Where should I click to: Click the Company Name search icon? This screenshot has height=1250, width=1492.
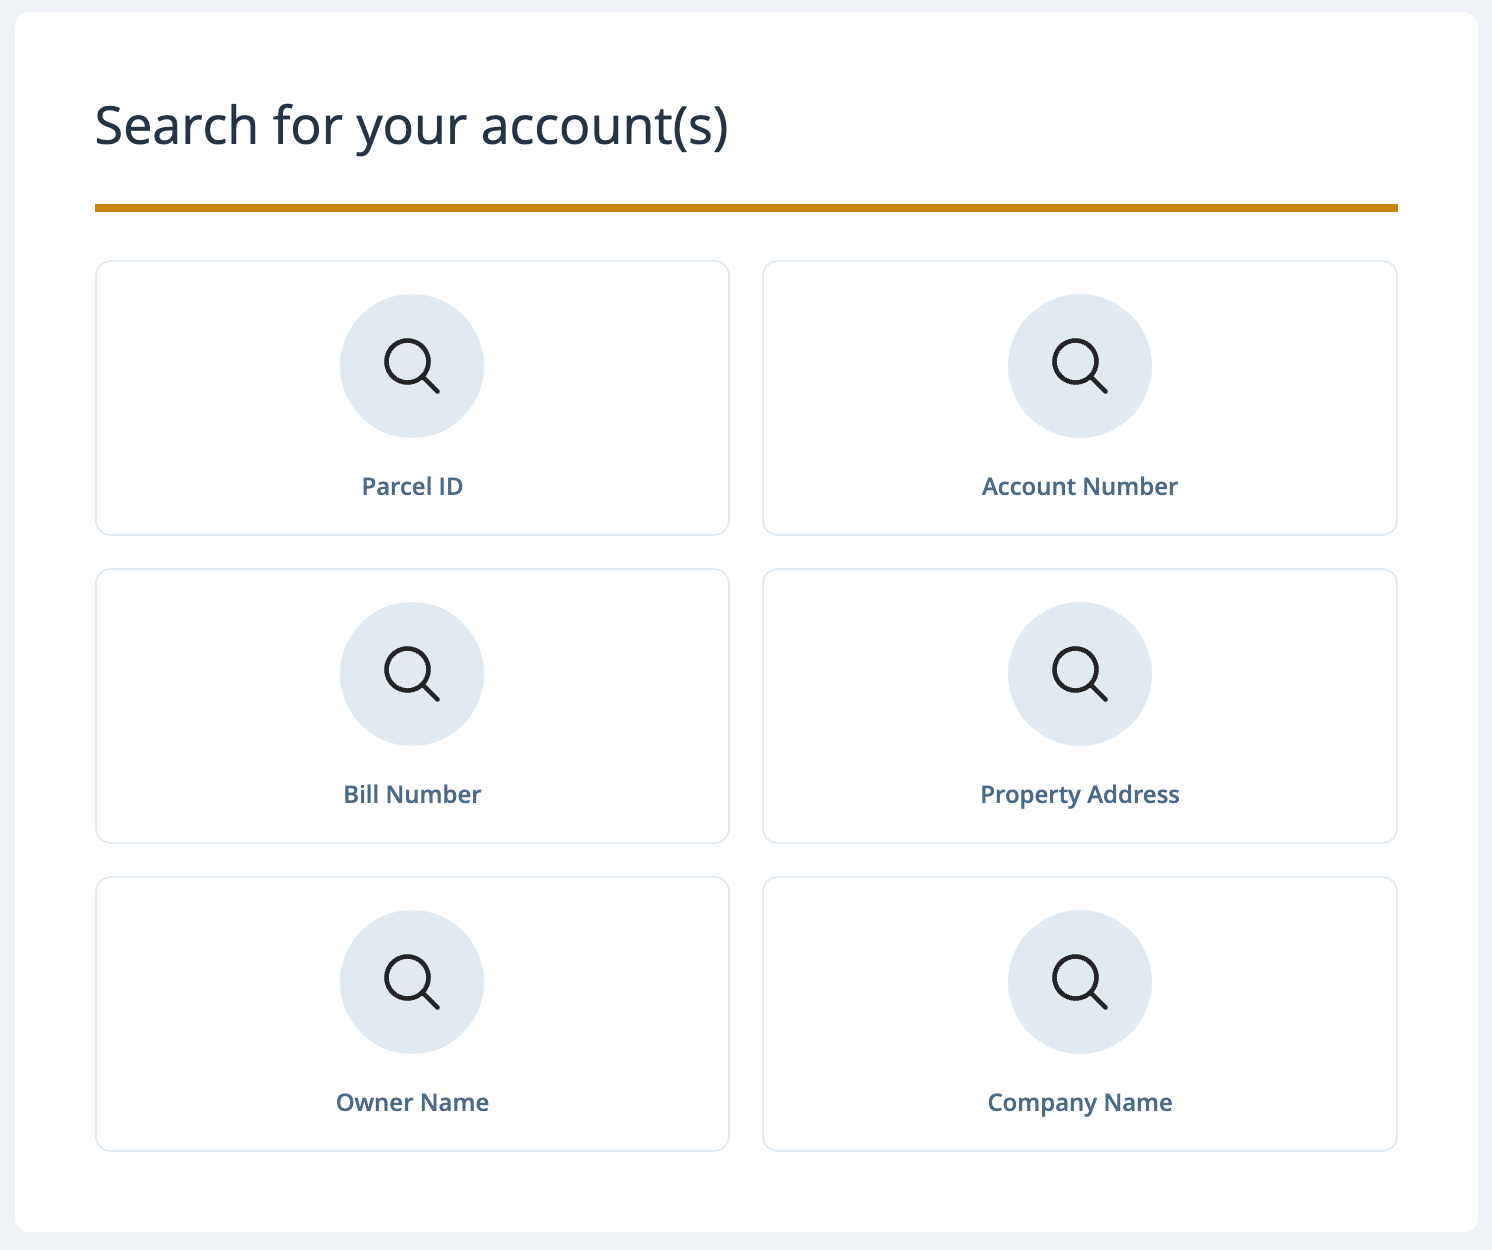coord(1080,982)
